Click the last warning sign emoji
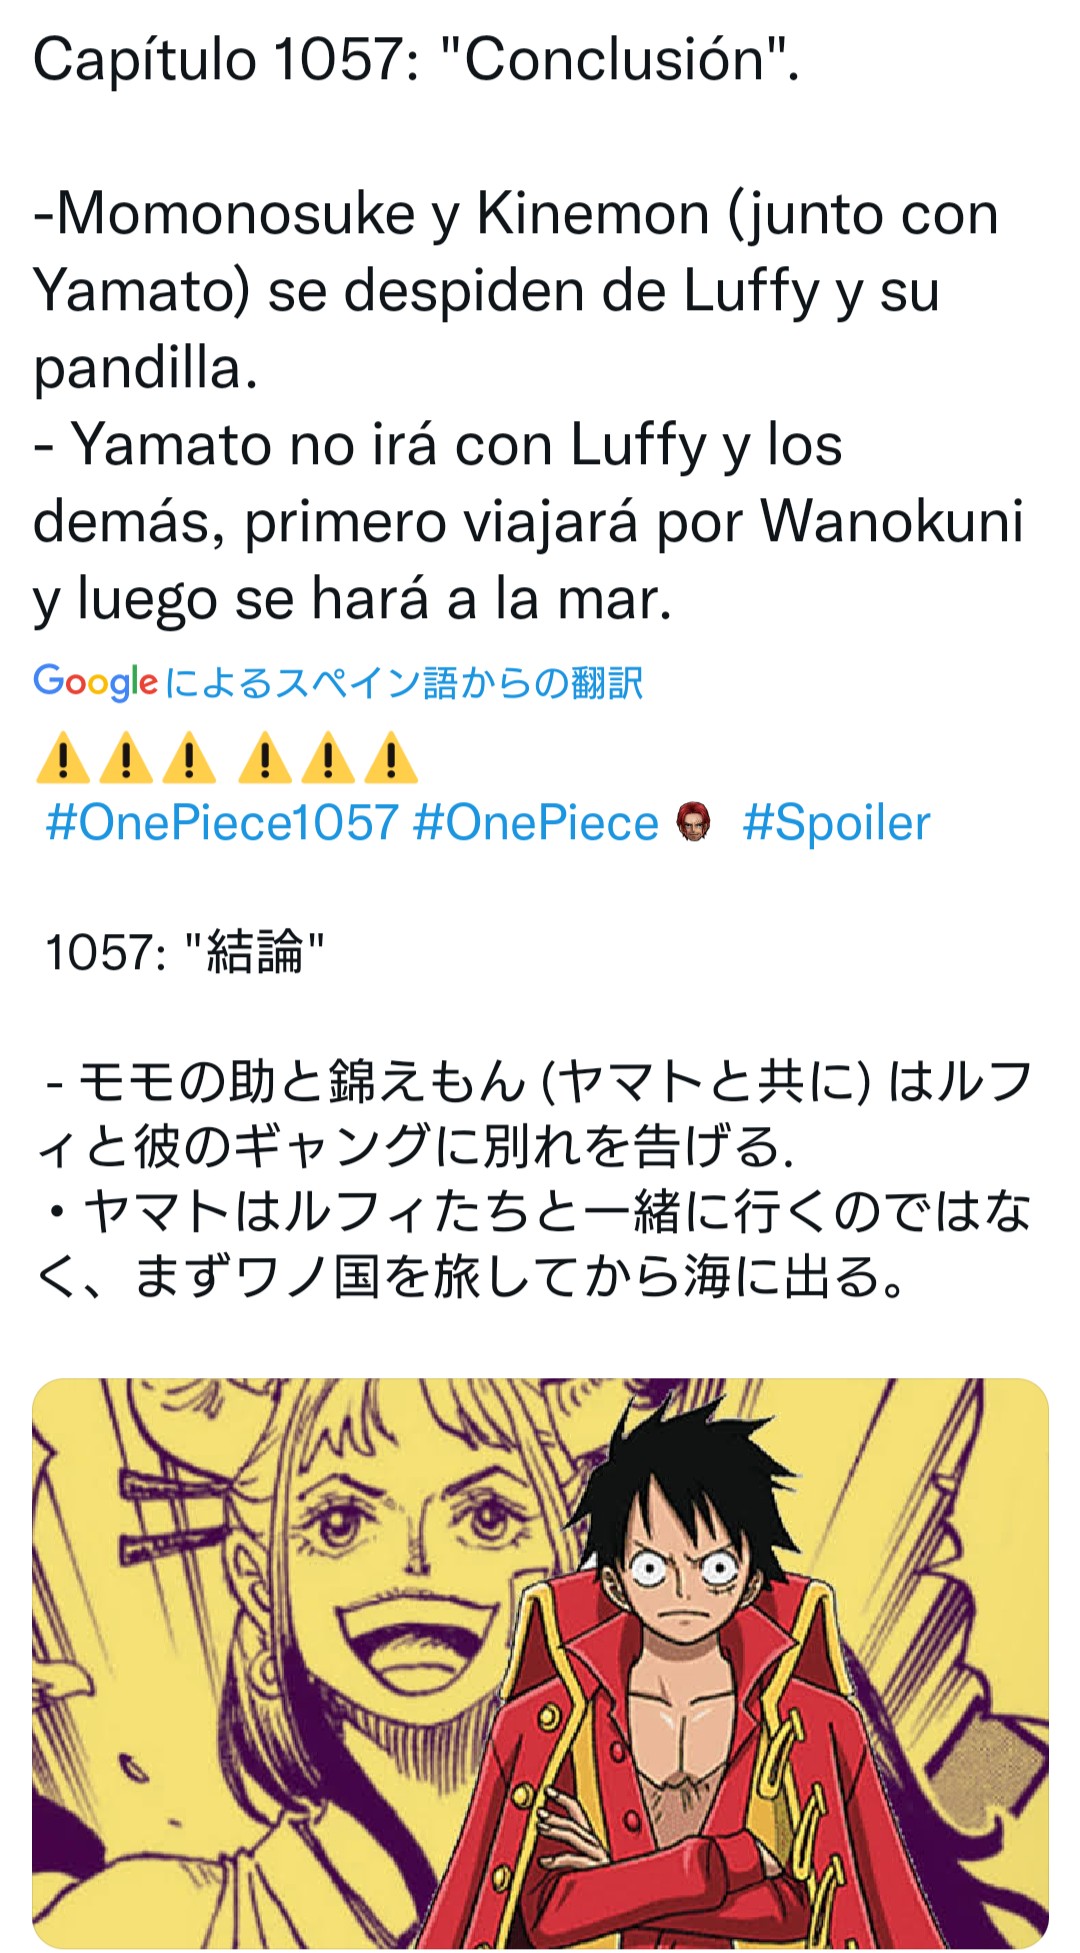Screen dimensions: 1080x1953 (x=391, y=757)
